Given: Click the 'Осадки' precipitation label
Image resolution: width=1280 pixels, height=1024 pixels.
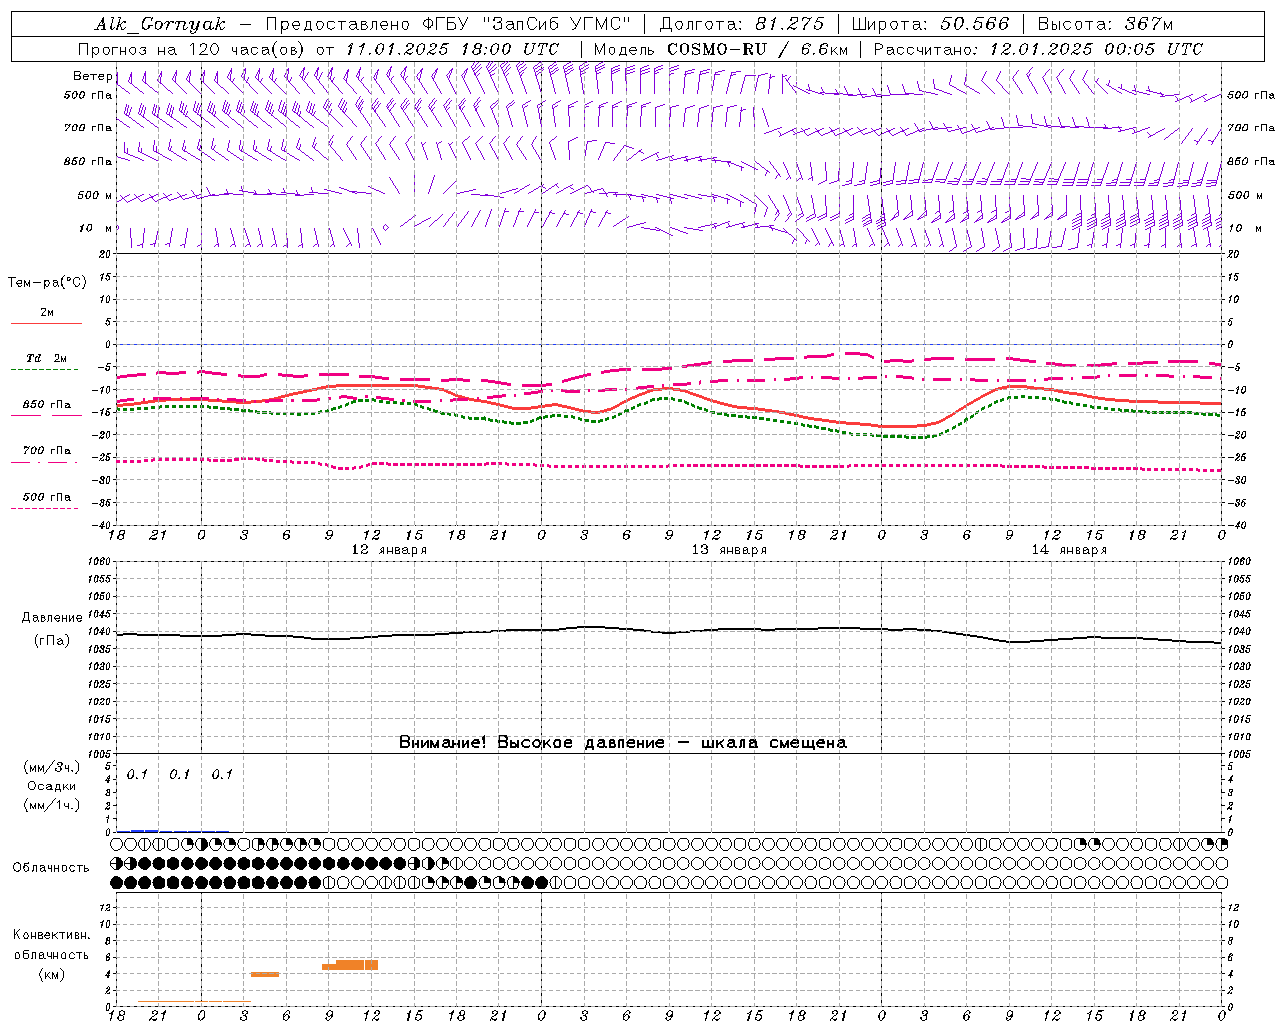Looking at the screenshot, I should coord(52,786).
